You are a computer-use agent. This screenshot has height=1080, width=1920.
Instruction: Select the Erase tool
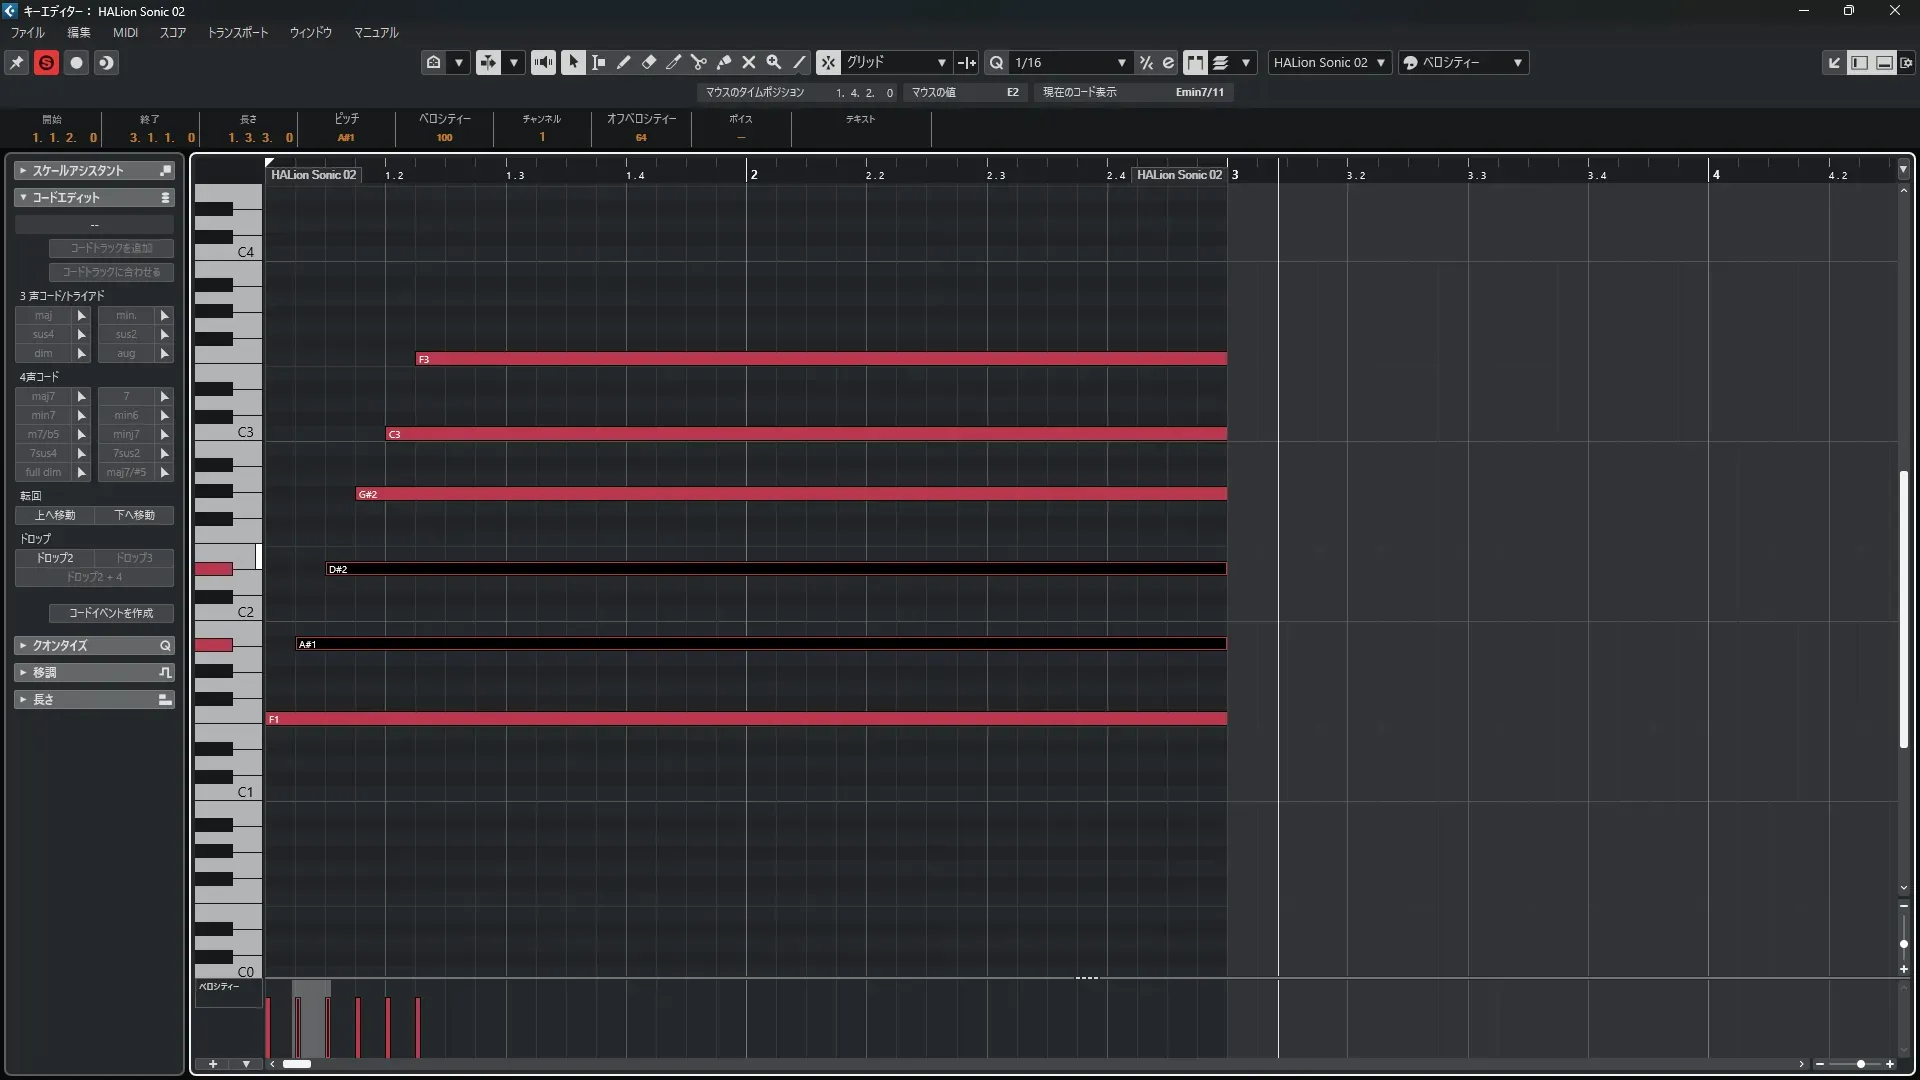[x=649, y=62]
